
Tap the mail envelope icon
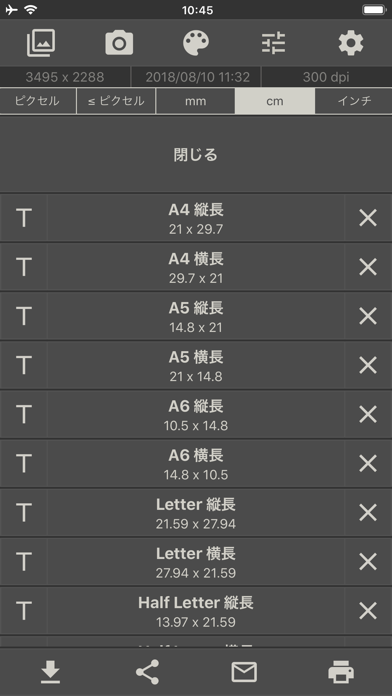(244, 672)
